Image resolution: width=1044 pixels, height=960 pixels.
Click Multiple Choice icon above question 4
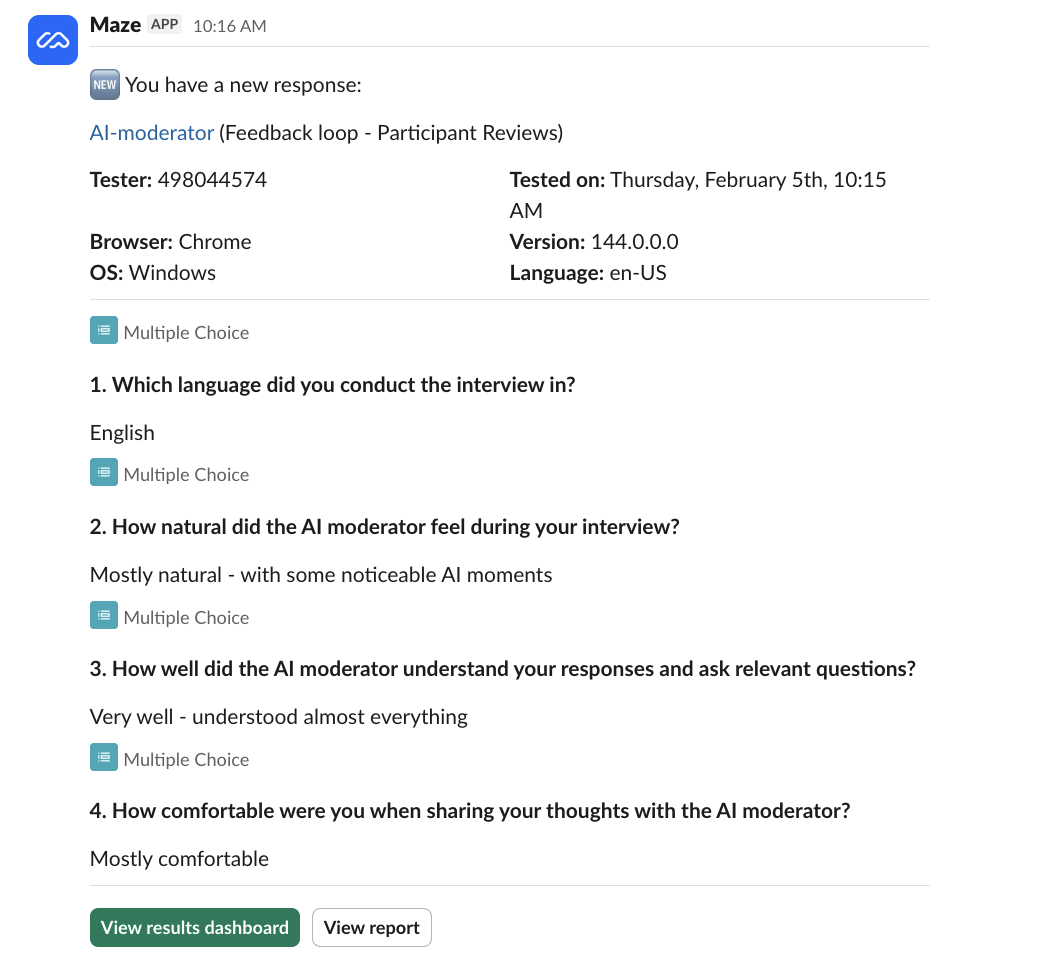104,758
